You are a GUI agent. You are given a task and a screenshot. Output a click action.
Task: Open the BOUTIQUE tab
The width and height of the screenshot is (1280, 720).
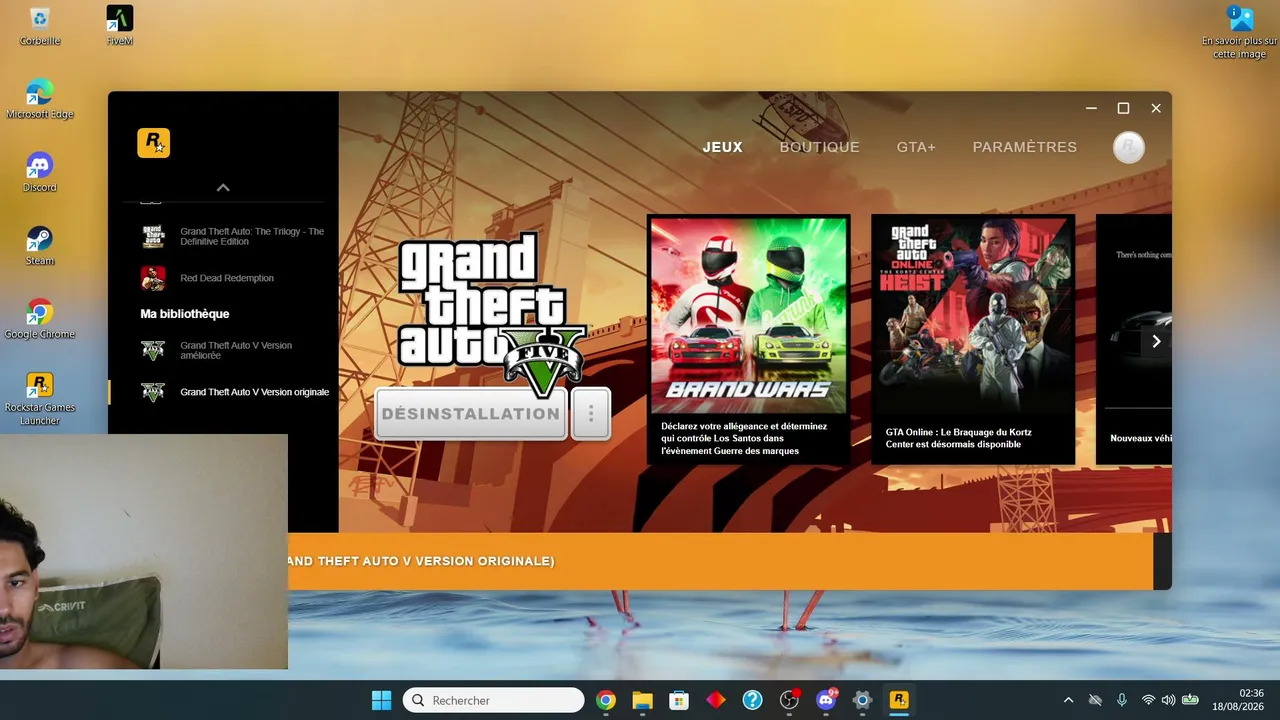click(x=819, y=147)
